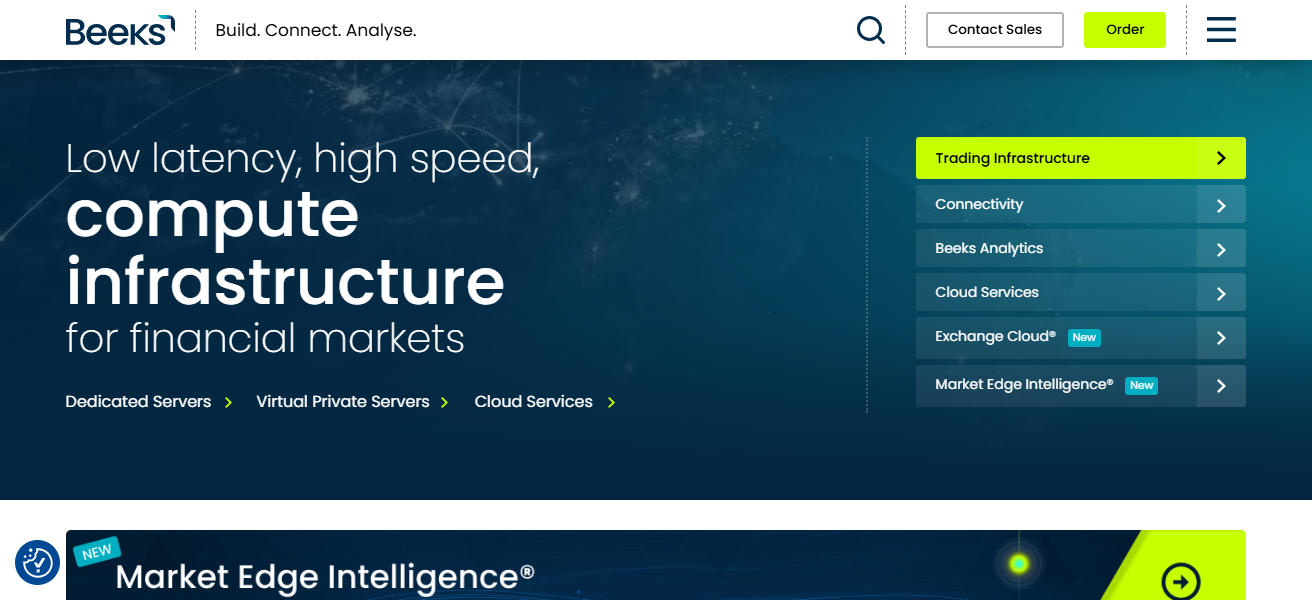
Task: Expand the Trading Infrastructure chevron
Action: [x=1220, y=157]
